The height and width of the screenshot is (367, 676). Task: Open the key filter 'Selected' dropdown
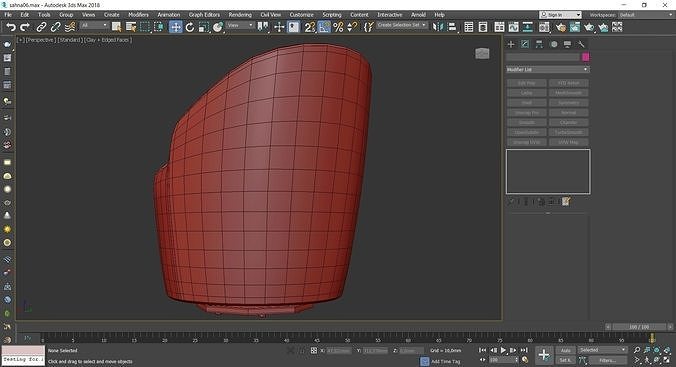pyautogui.click(x=602, y=350)
